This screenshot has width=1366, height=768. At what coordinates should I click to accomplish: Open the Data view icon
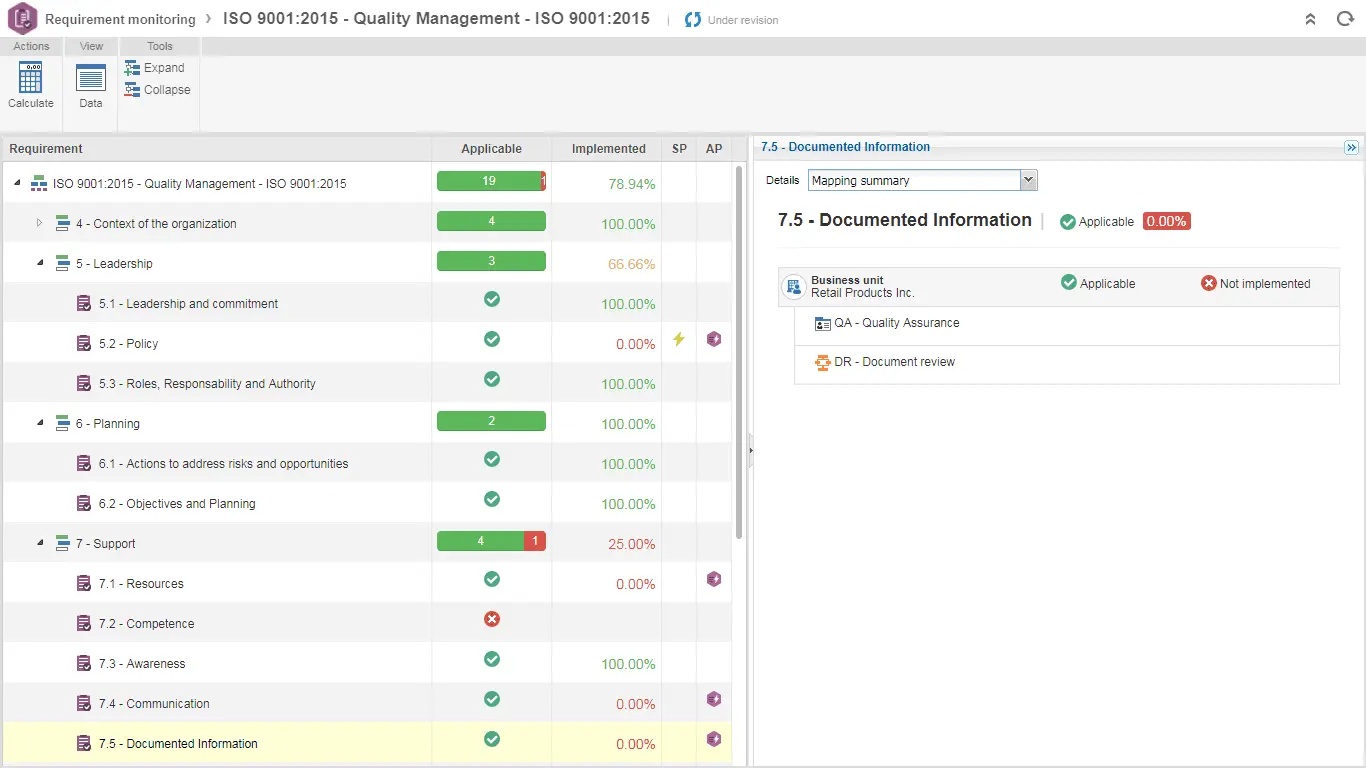[x=91, y=79]
